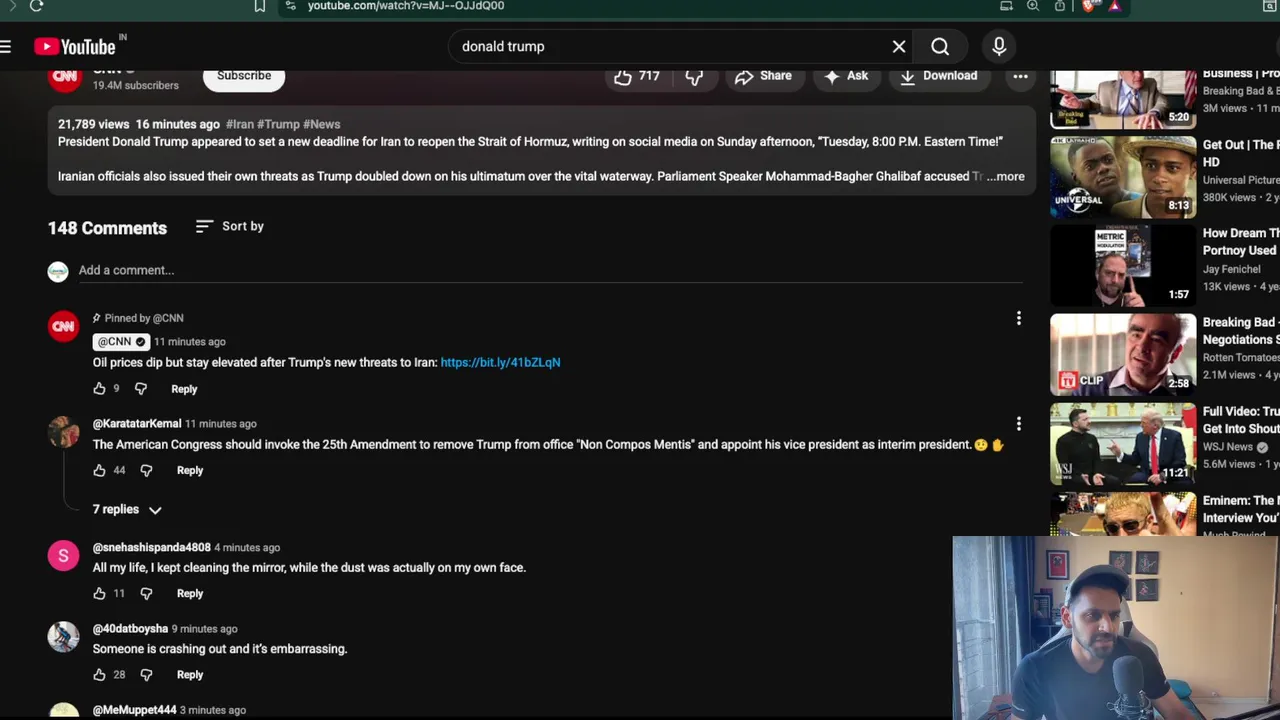Click the browser address bar URL

pyautogui.click(x=406, y=6)
